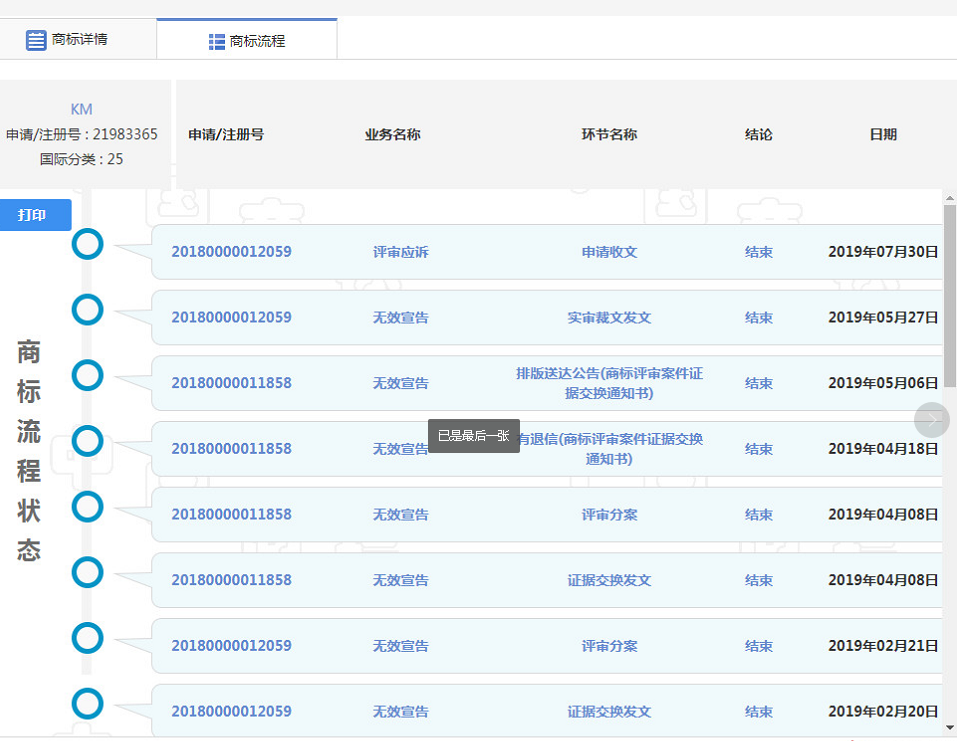The width and height of the screenshot is (957, 741).
Task: Click 实审裁文发文 step name link
Action: point(609,318)
